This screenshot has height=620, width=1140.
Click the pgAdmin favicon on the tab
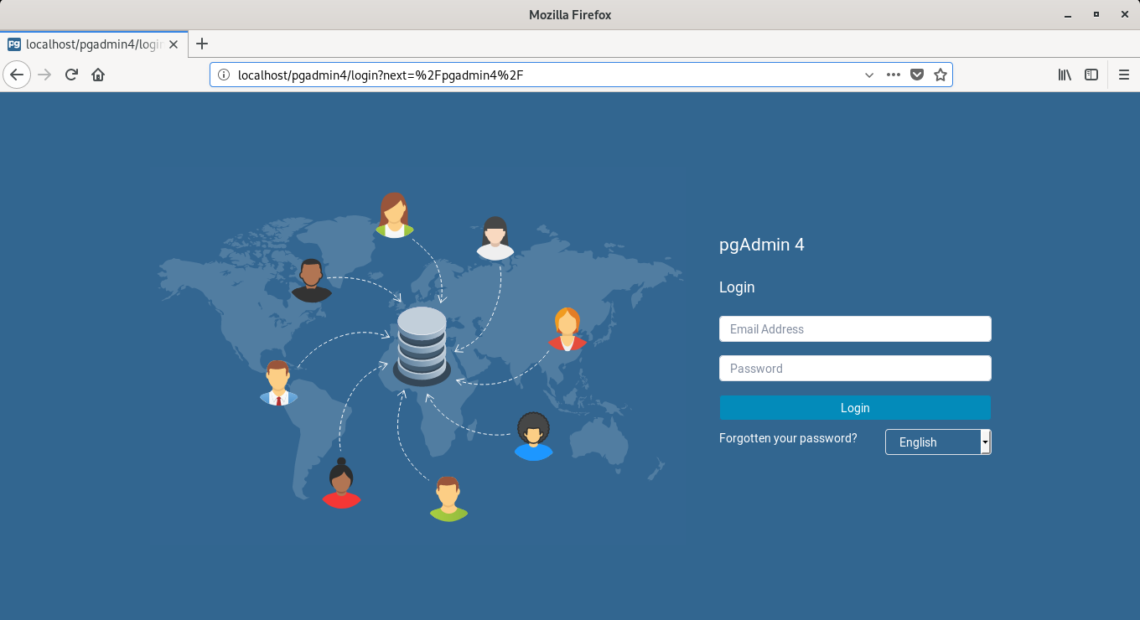pyautogui.click(x=14, y=44)
